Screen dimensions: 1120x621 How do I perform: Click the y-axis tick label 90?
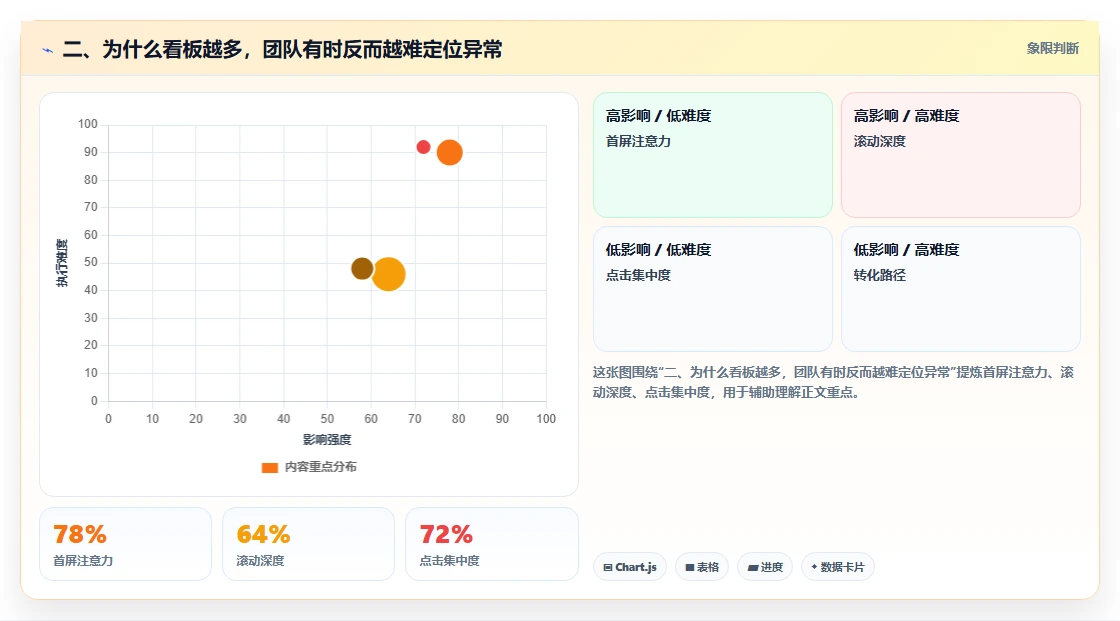point(91,151)
